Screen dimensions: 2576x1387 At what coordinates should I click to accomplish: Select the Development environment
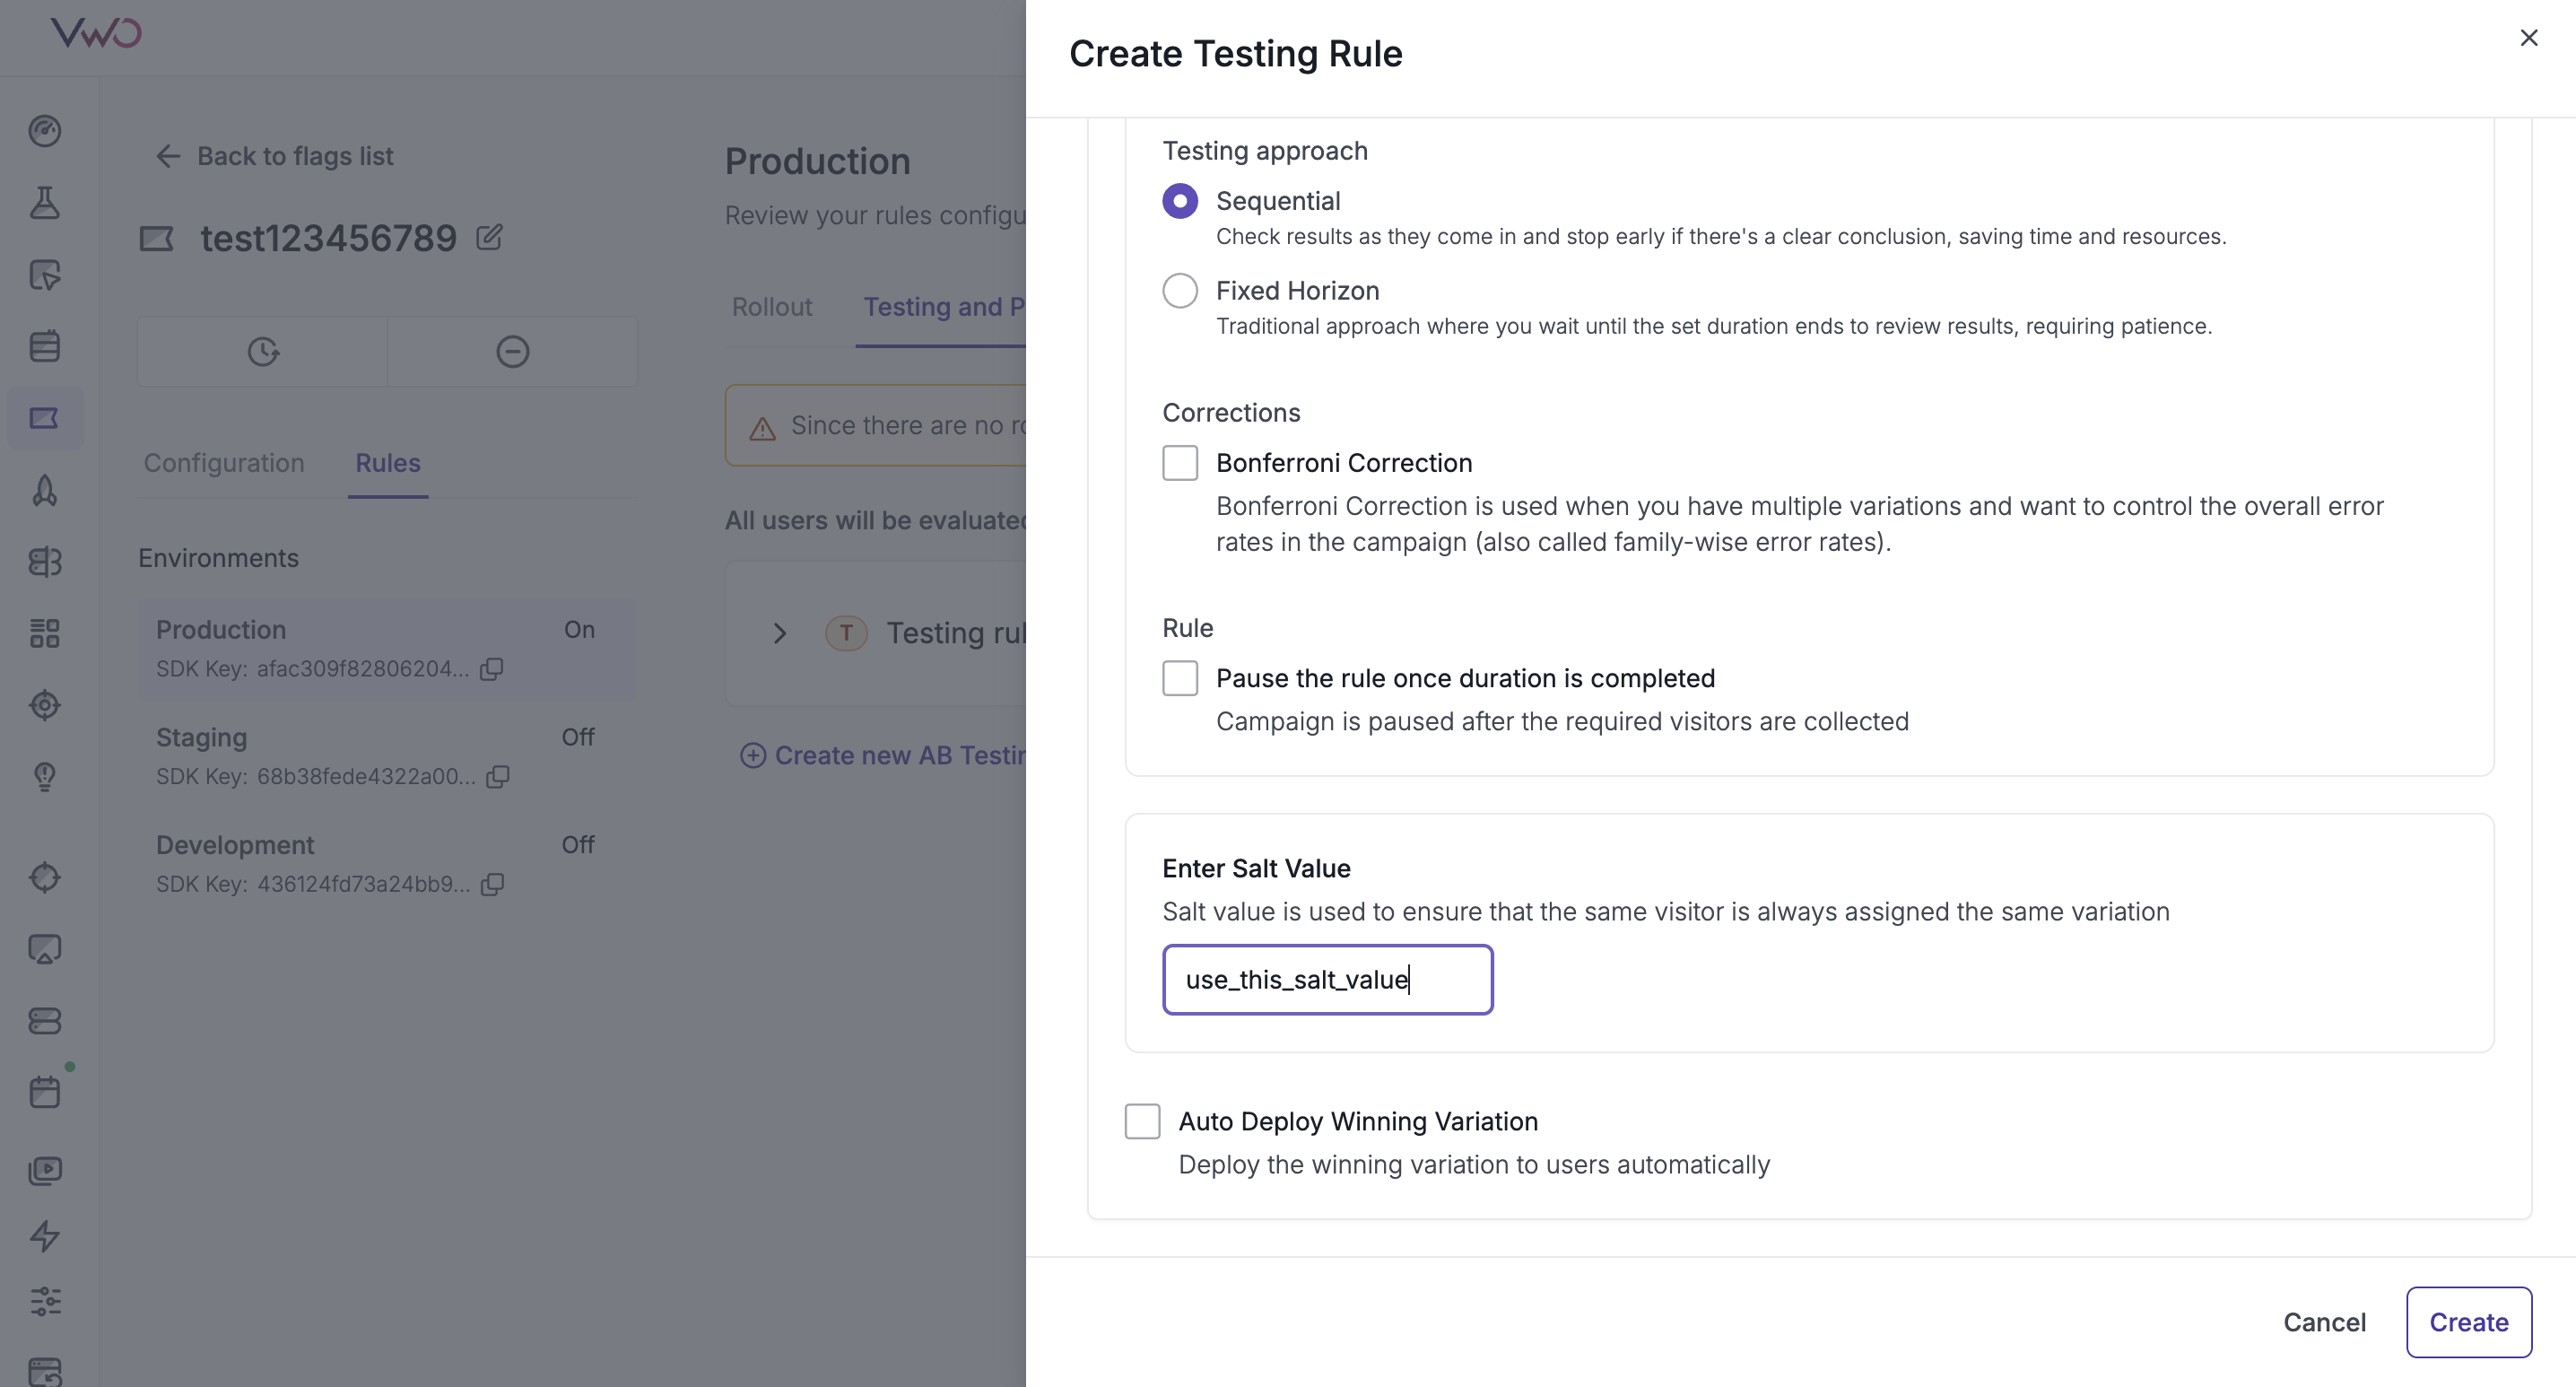[387, 864]
